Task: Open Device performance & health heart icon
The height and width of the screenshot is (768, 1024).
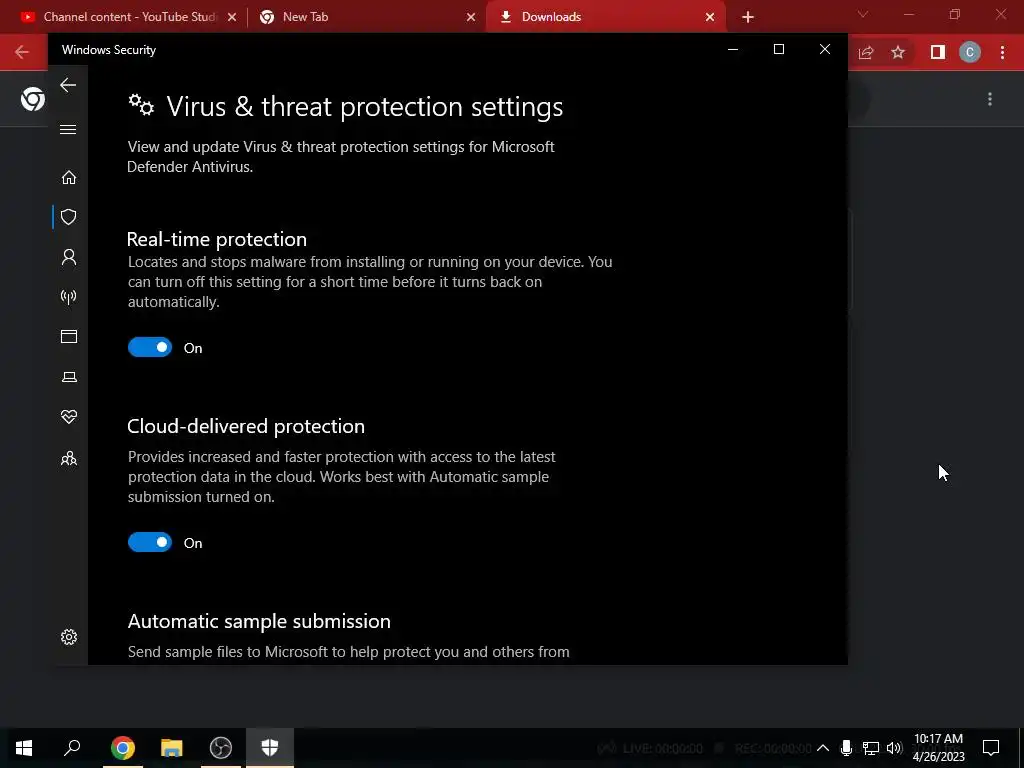Action: [x=69, y=417]
